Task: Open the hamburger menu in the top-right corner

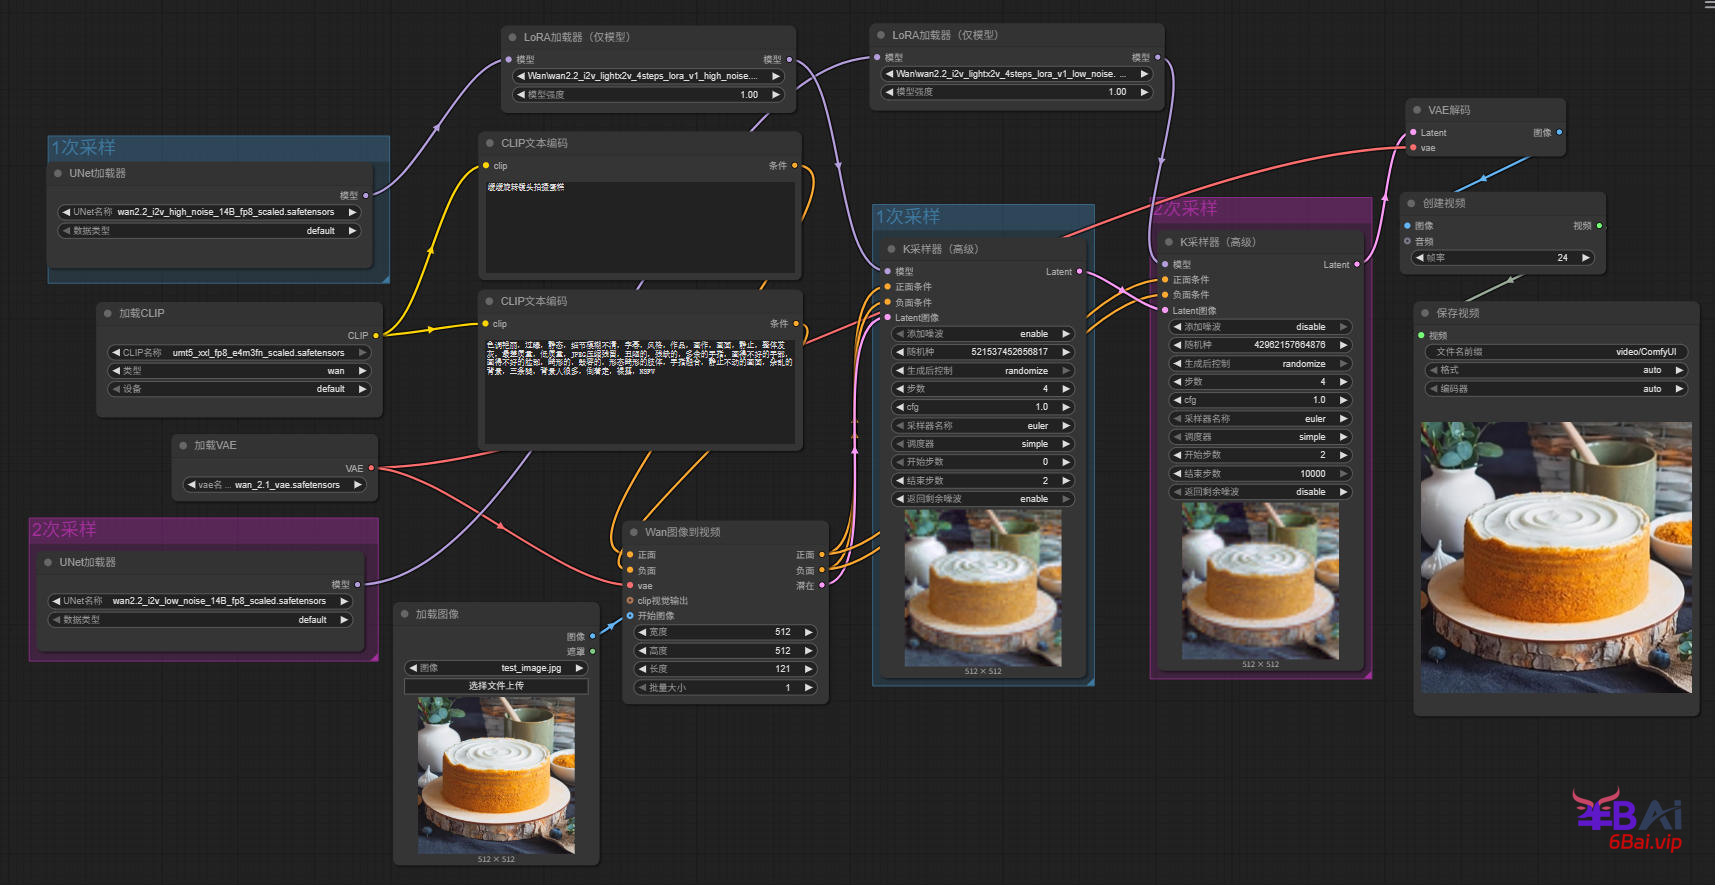Action: click(1709, 5)
